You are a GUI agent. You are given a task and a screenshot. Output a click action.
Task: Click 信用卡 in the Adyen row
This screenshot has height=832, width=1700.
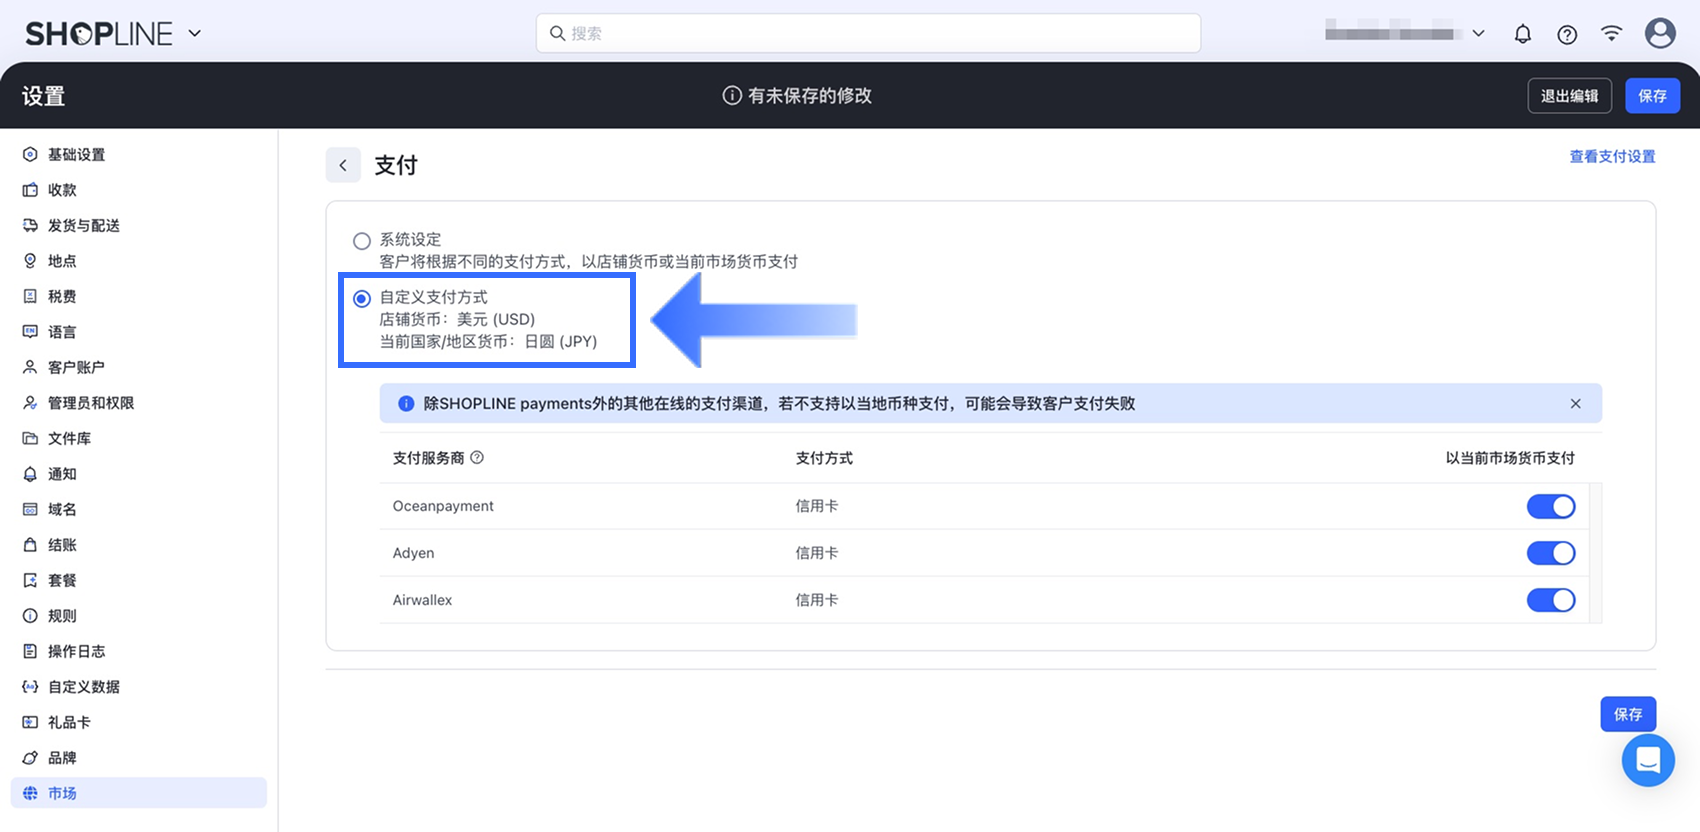817,553
